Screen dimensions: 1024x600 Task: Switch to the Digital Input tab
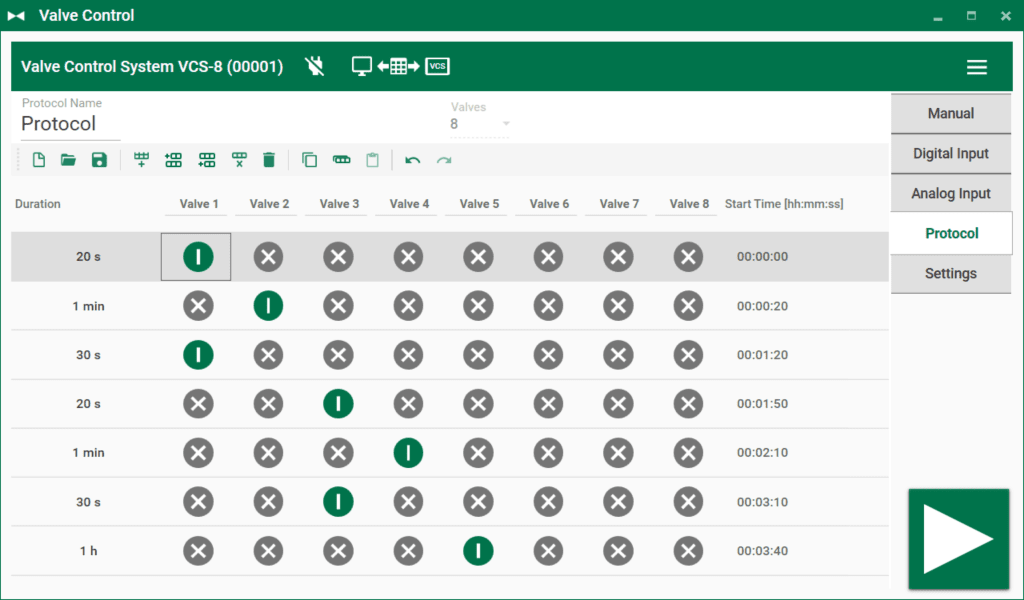click(x=950, y=153)
